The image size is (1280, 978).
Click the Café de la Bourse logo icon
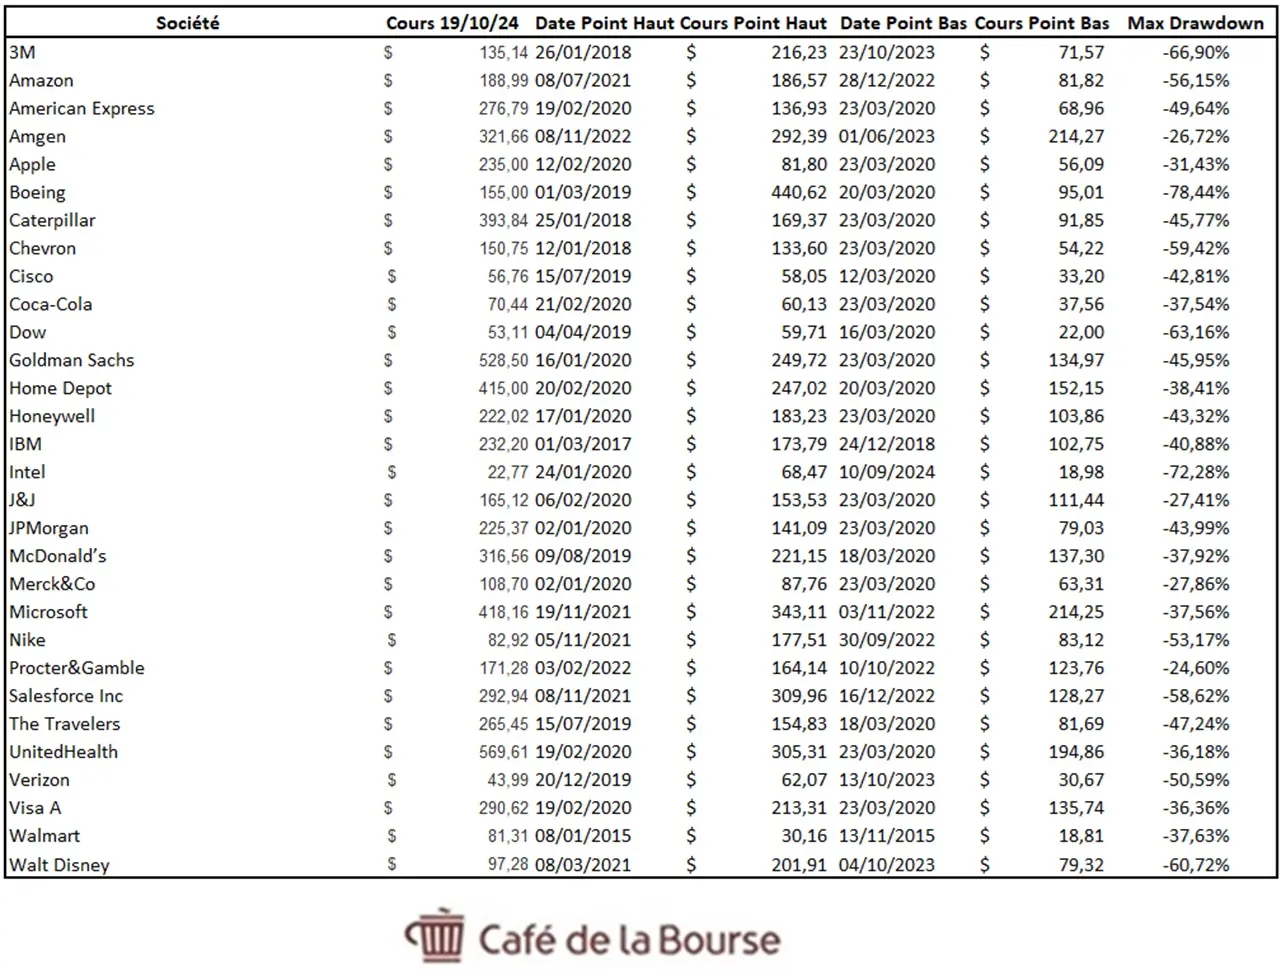(435, 935)
